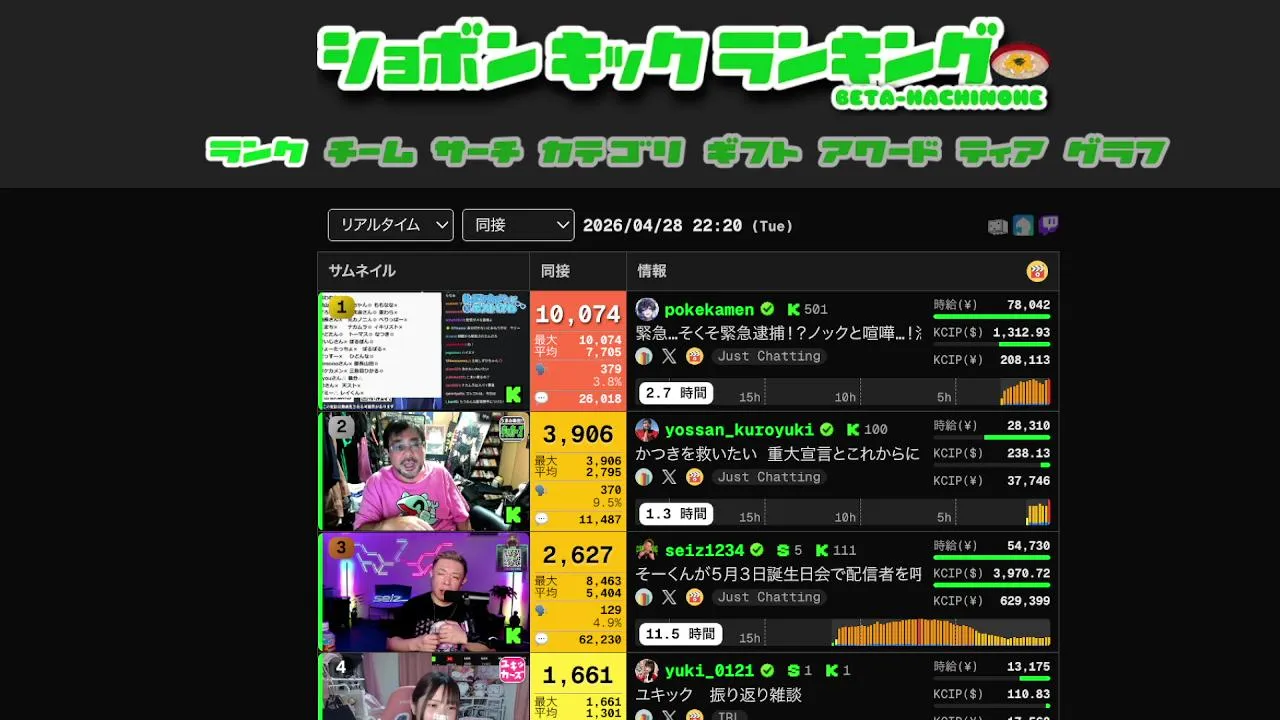Click yossan_kuroyuki's round avatar
1280x720 pixels.
pos(646,429)
